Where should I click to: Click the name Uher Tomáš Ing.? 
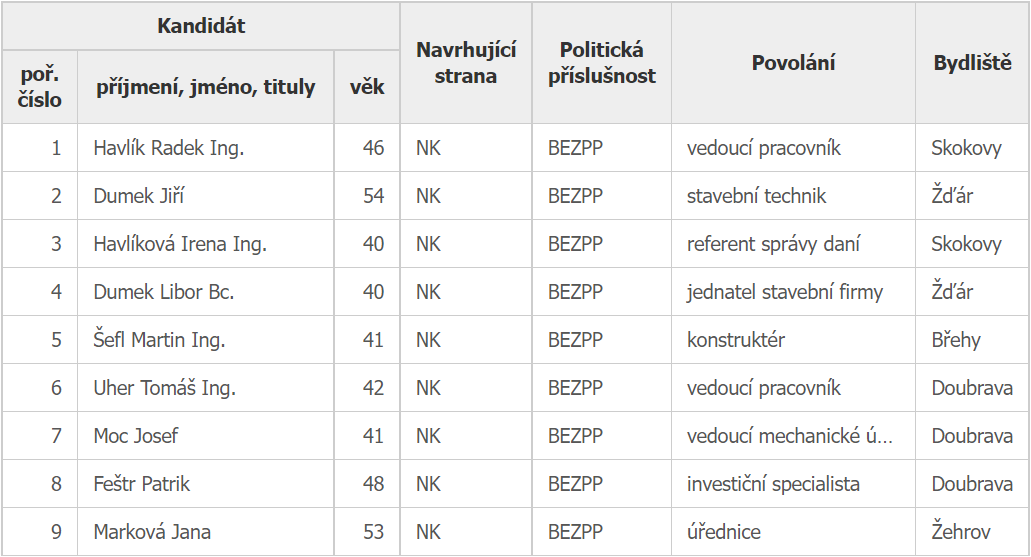coord(165,388)
